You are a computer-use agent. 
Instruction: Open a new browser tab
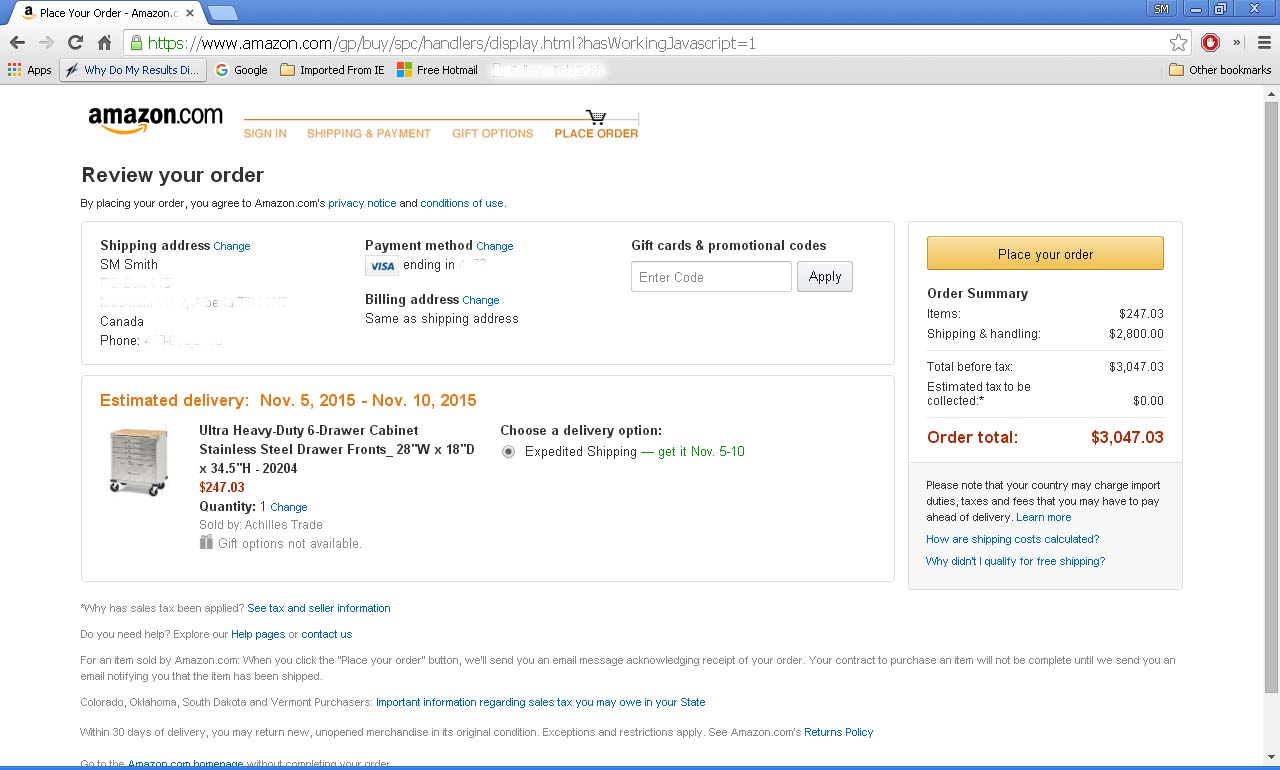(222, 13)
